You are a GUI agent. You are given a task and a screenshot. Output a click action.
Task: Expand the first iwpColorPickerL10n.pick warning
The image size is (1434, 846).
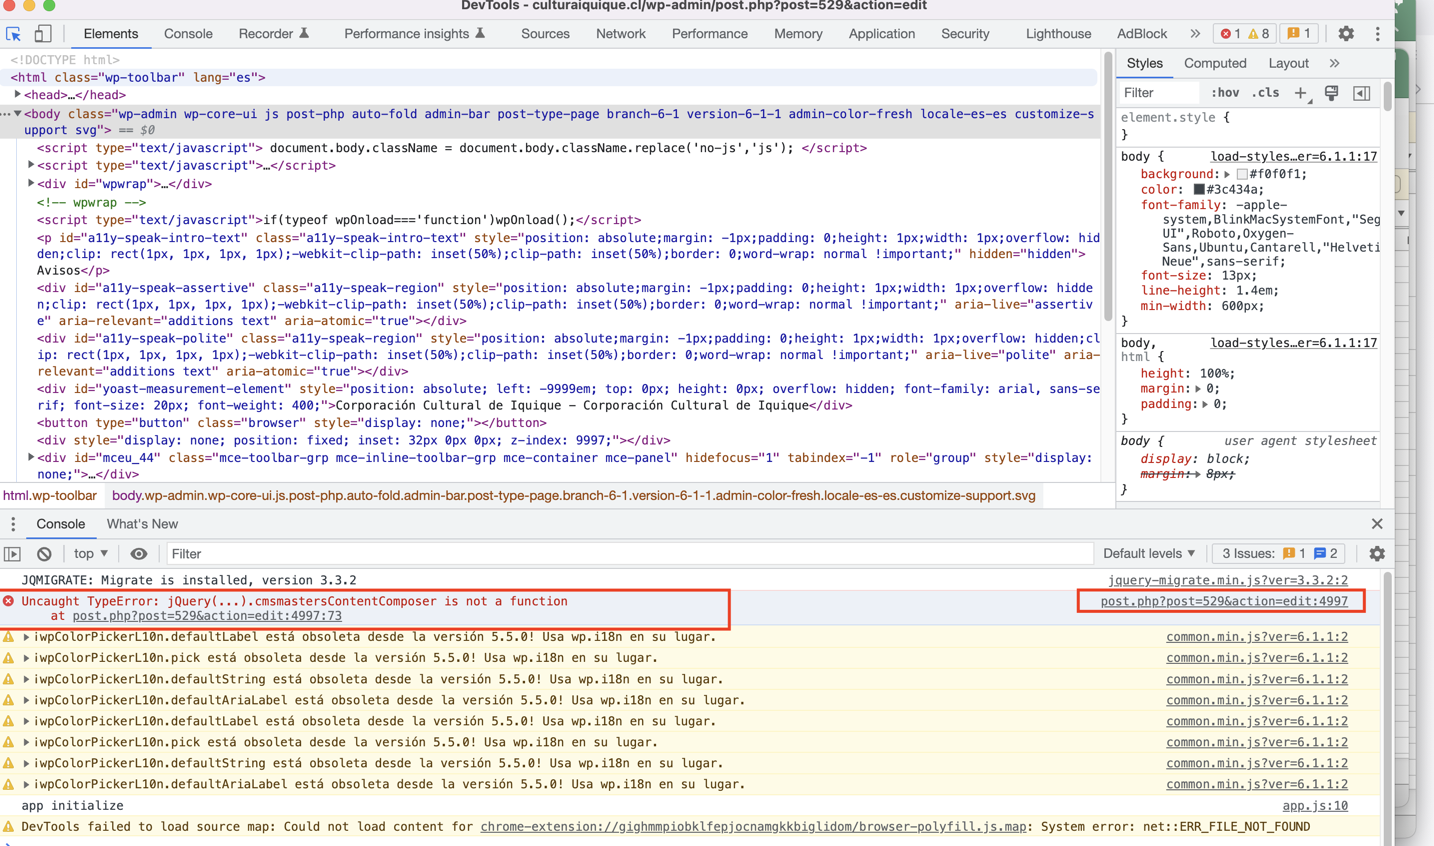[x=26, y=658]
